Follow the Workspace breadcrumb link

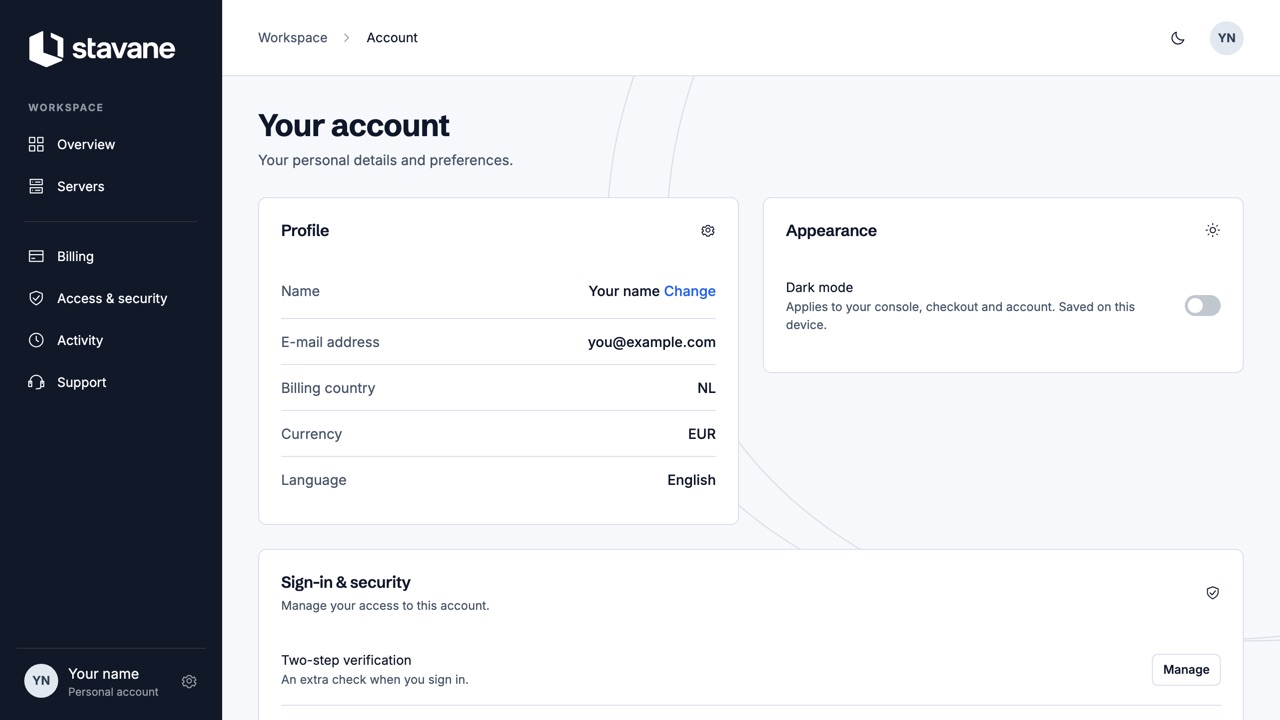click(293, 38)
